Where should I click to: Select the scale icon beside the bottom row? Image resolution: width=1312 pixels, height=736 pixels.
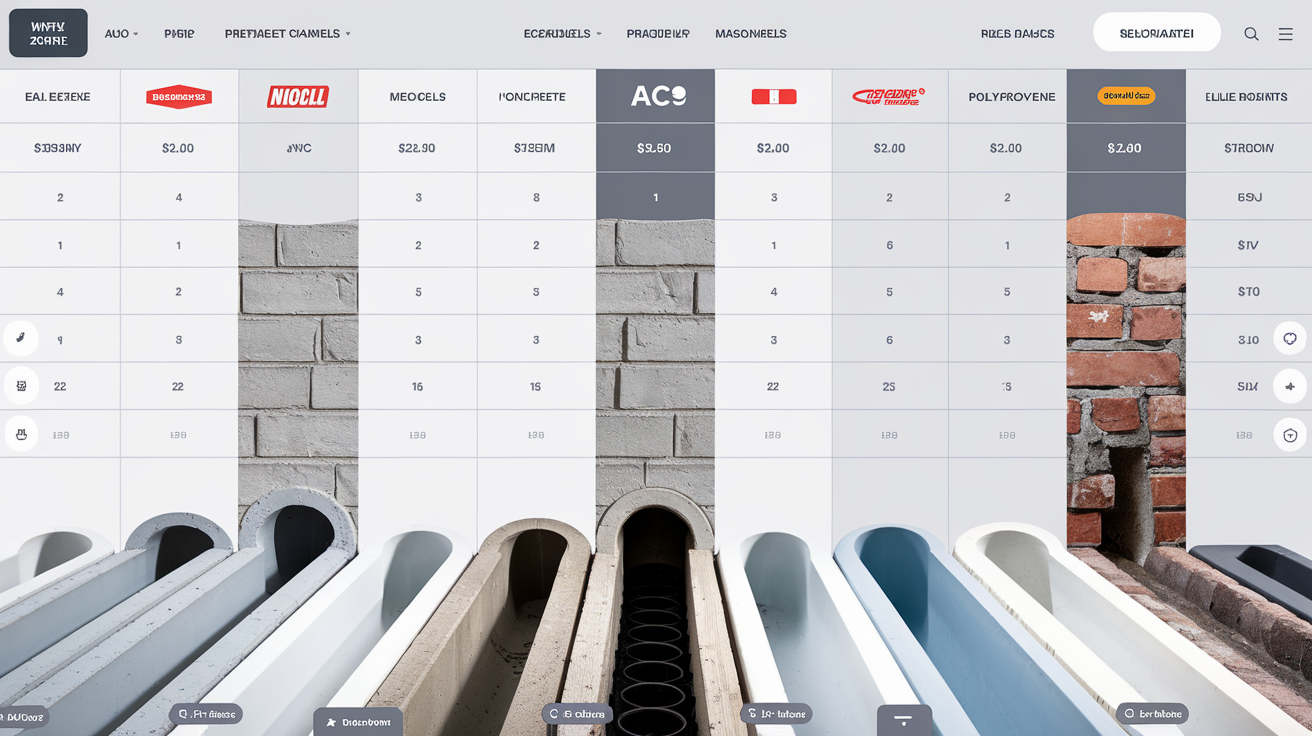(x=21, y=434)
